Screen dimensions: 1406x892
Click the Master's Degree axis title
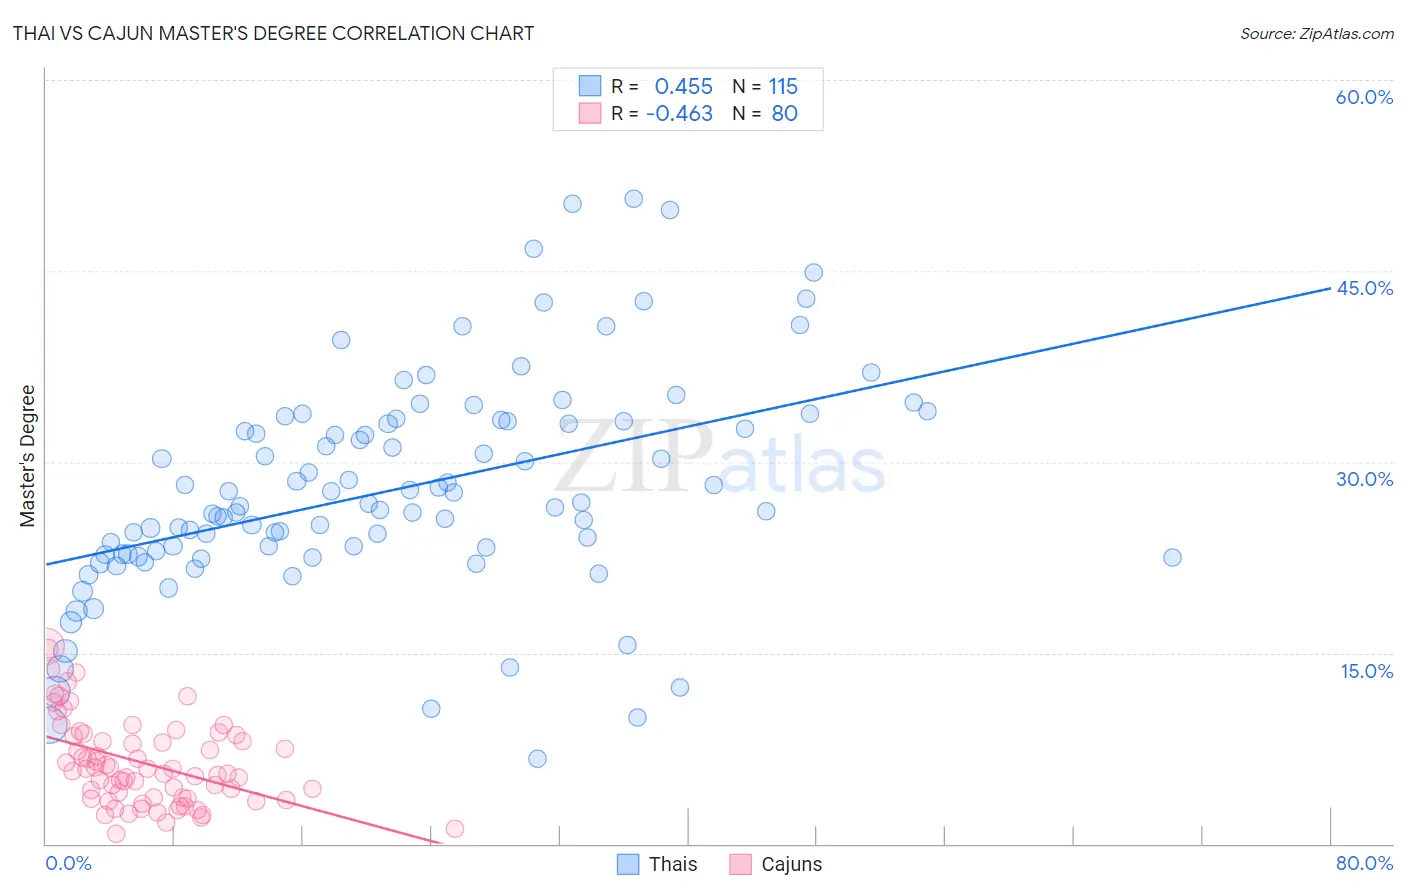28,456
